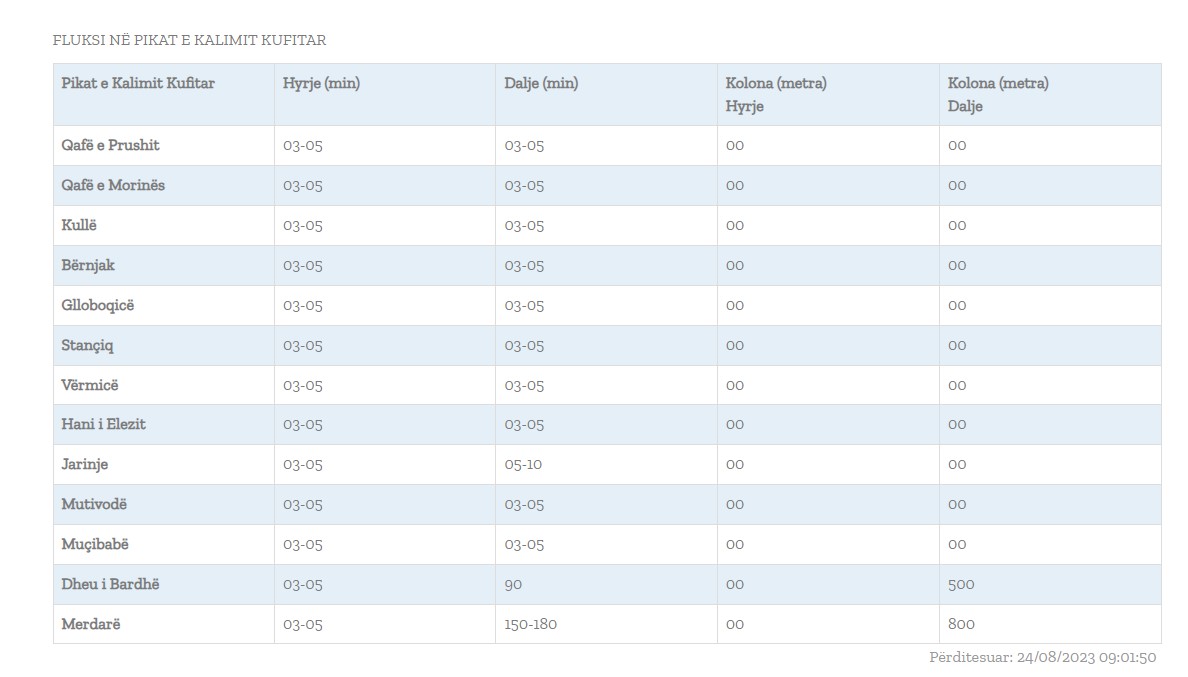Select the 'Glloboqicë' row name
This screenshot has height=677, width=1188.
(98, 306)
